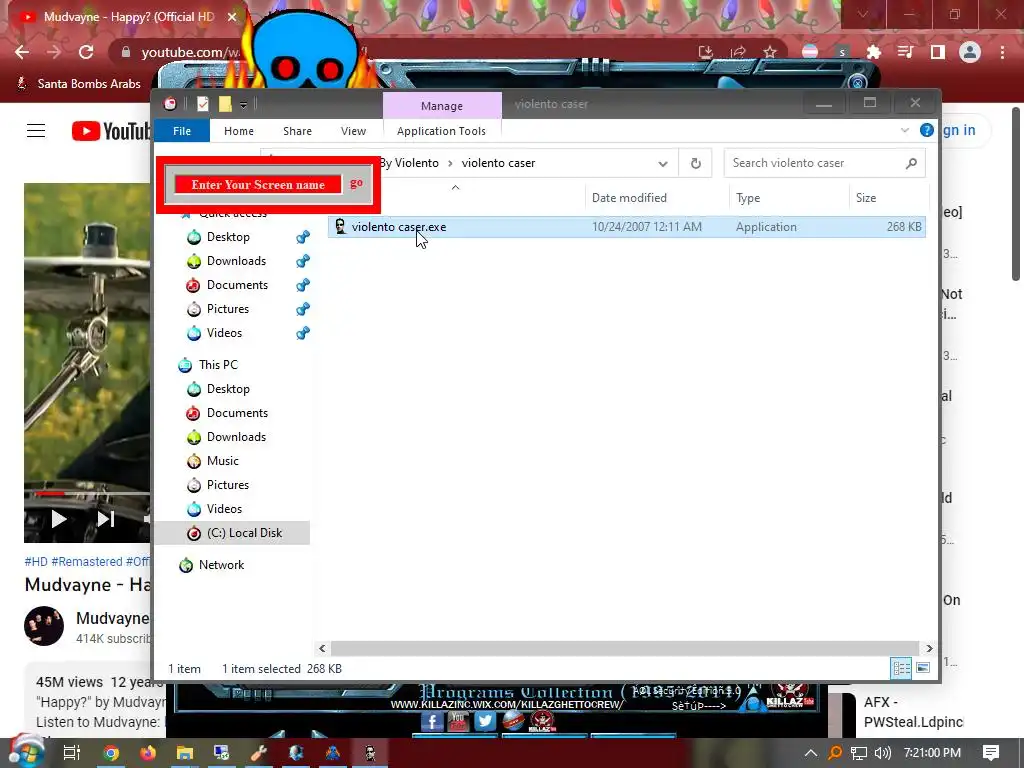The width and height of the screenshot is (1024, 768).
Task: Switch to the View ribbon tab
Action: (353, 131)
